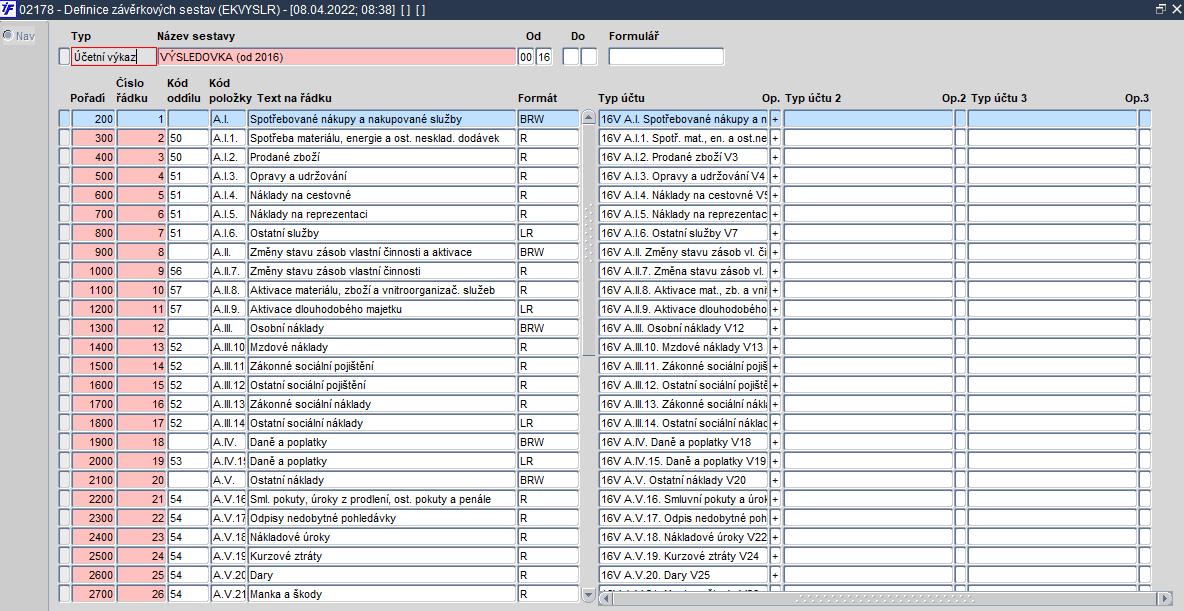Click the Formulář input field
This screenshot has width=1184, height=611.
click(x=666, y=57)
